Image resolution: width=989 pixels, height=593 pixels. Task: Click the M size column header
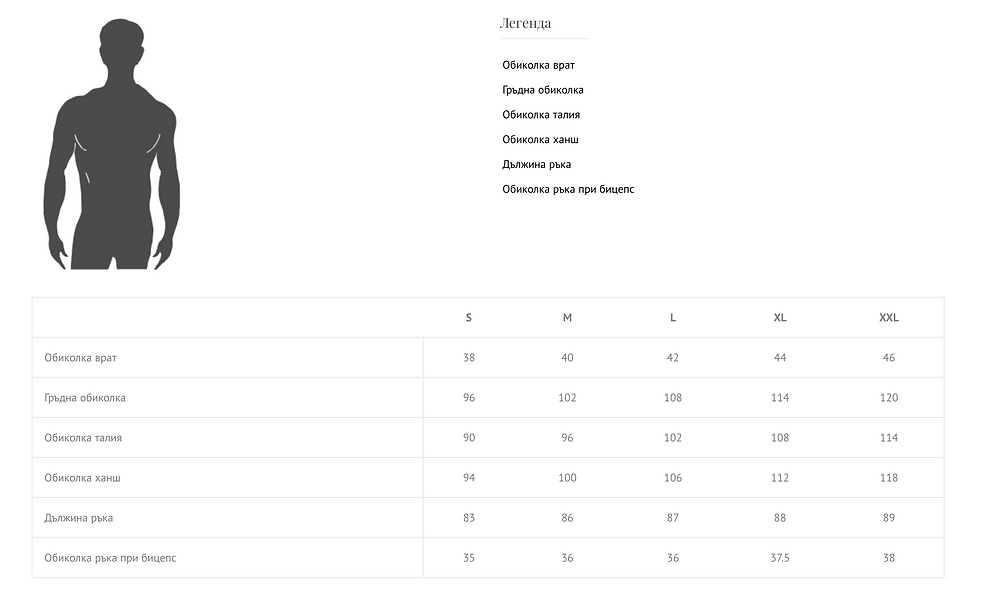[x=567, y=318]
